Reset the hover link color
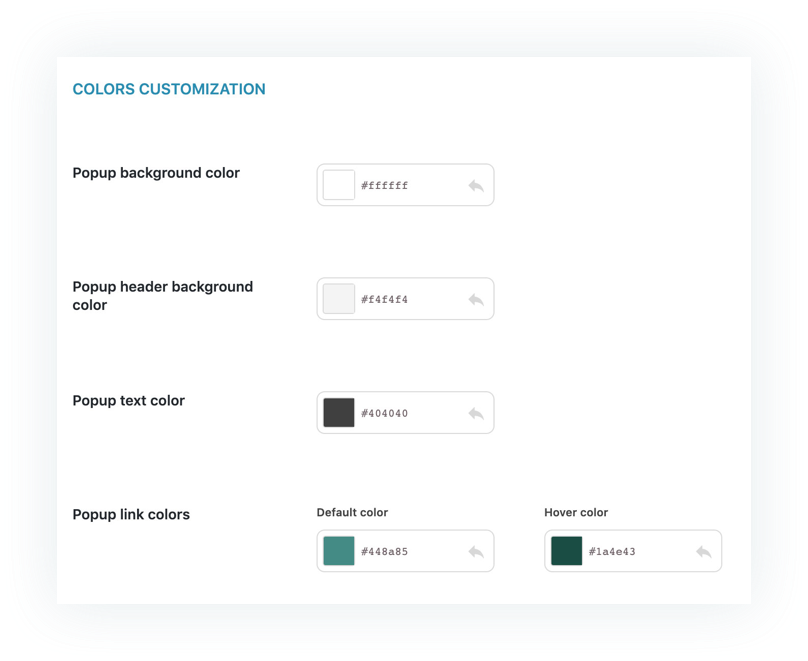 pyautogui.click(x=704, y=552)
